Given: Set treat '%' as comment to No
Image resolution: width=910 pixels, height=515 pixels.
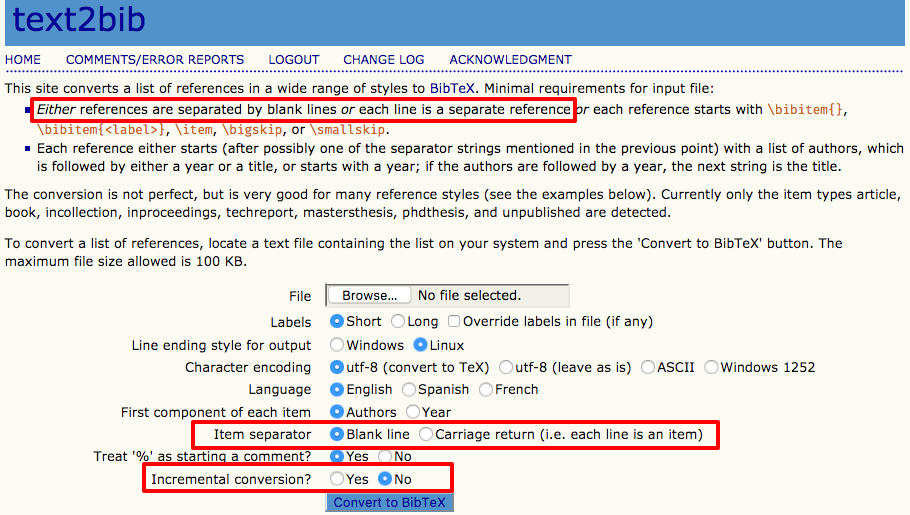Looking at the screenshot, I should click(x=385, y=456).
